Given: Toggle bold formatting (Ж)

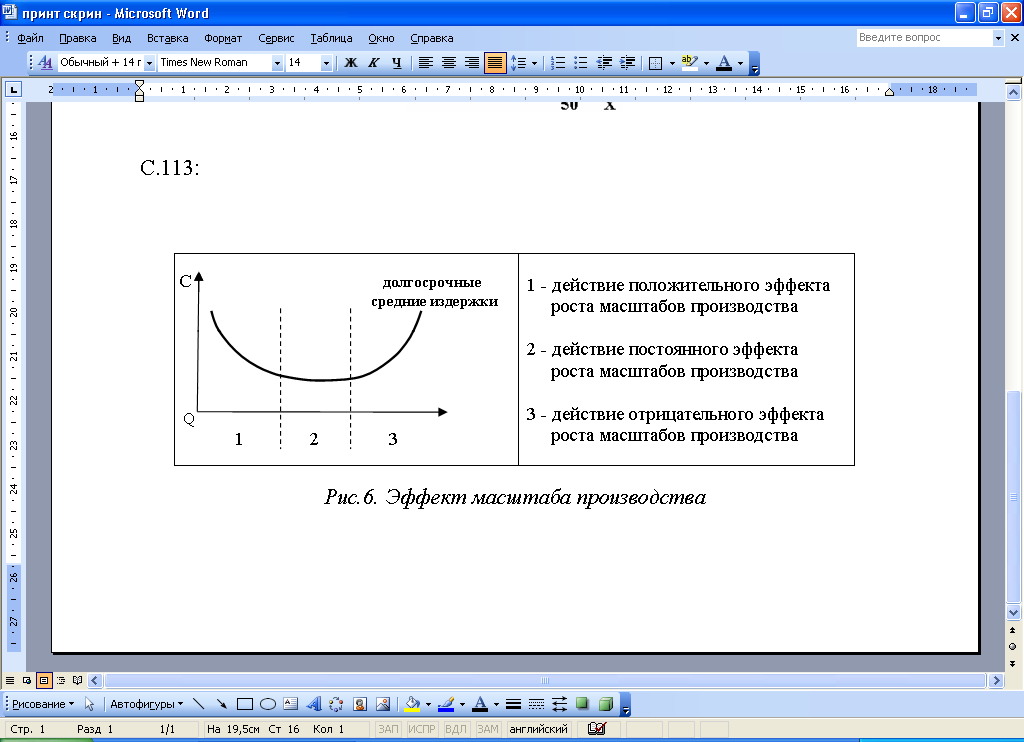Looking at the screenshot, I should [351, 63].
